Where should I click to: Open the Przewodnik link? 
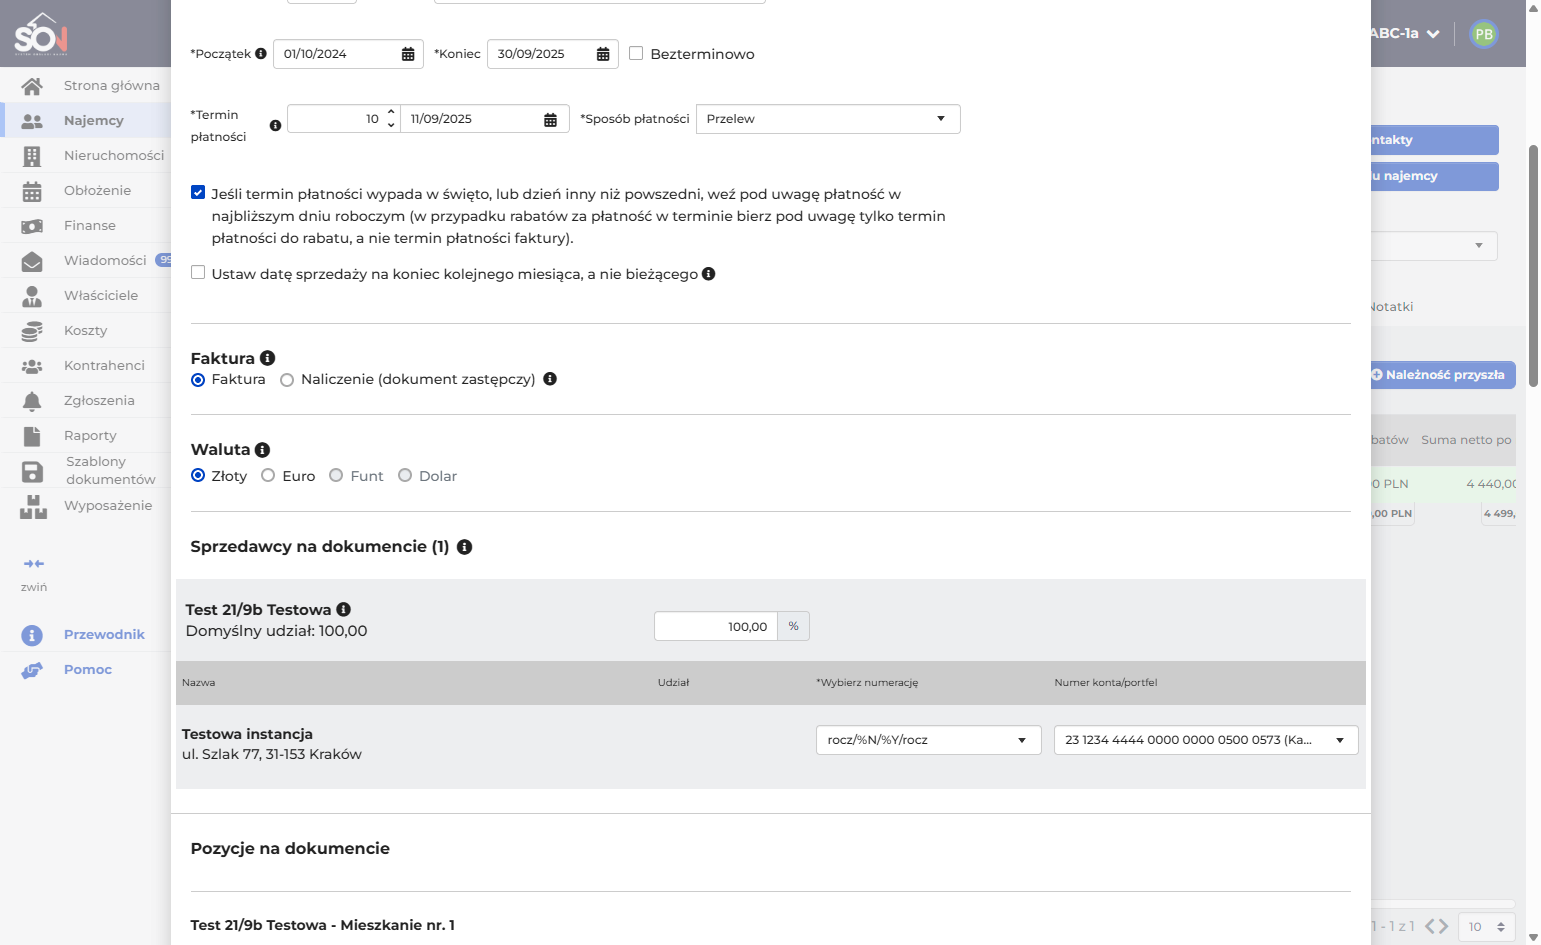tap(104, 635)
